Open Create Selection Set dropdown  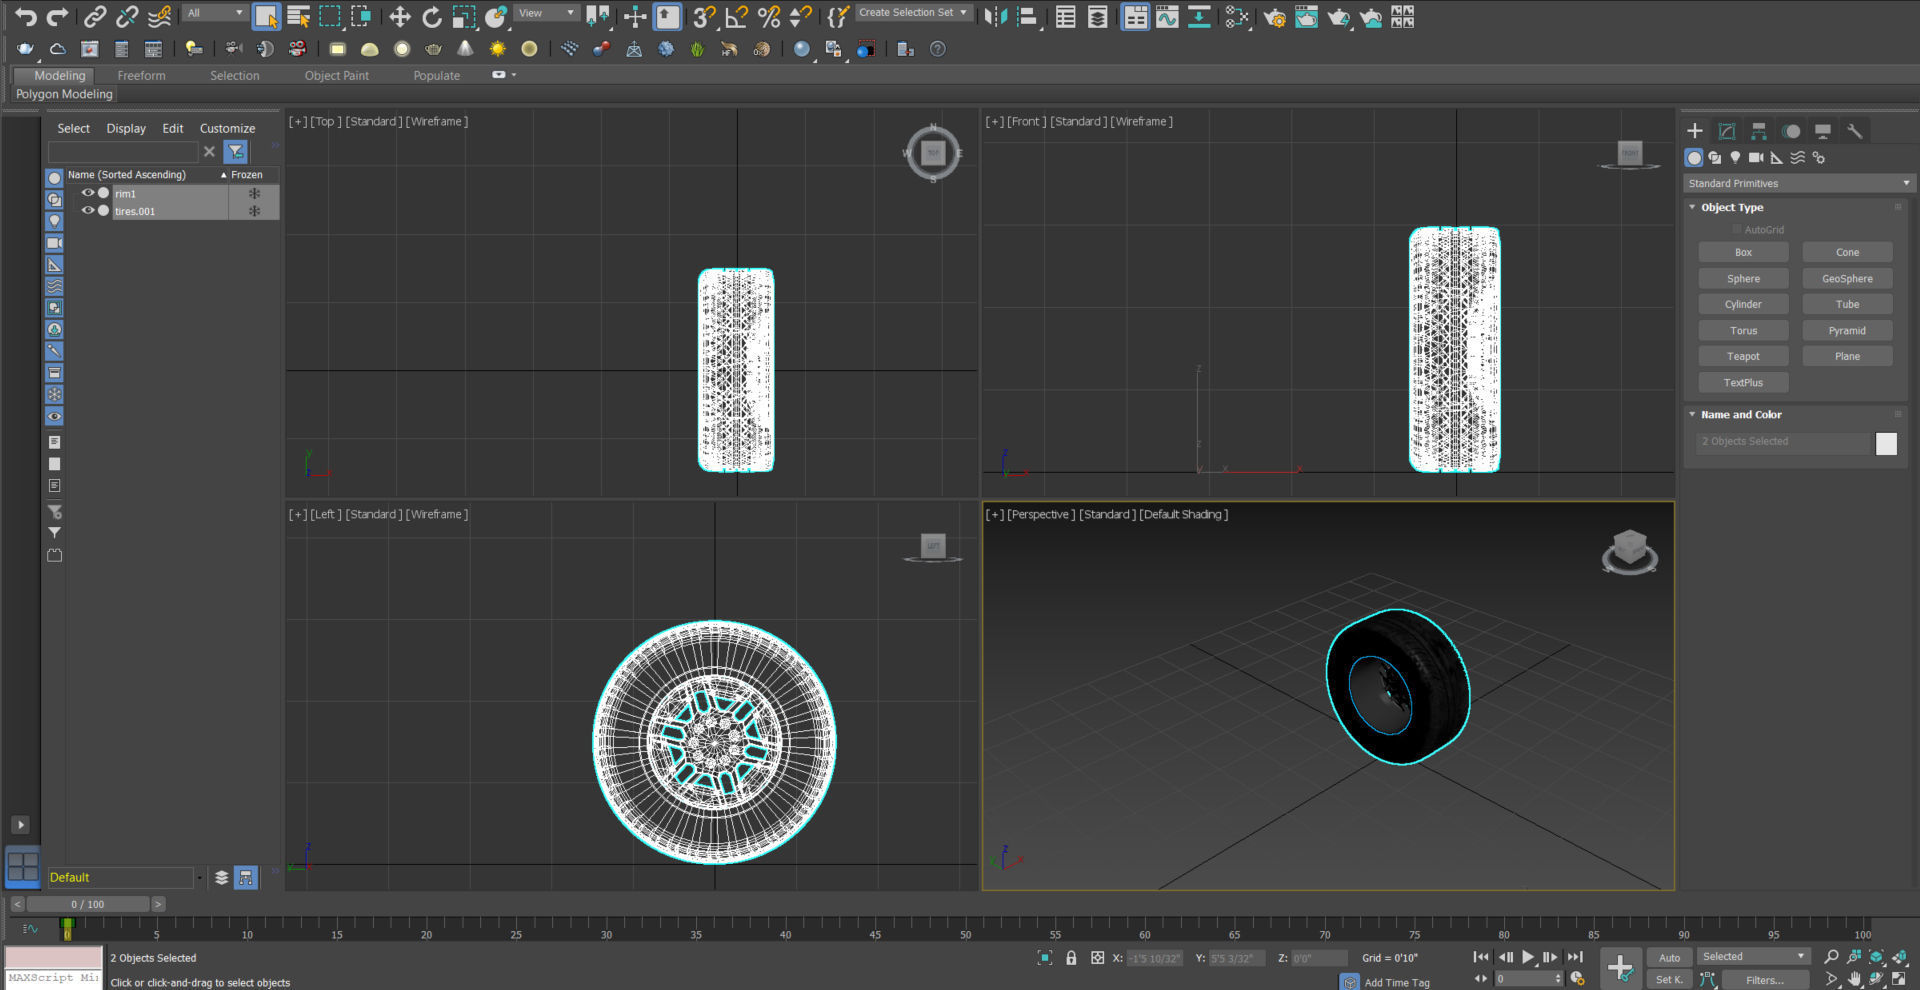(x=913, y=13)
